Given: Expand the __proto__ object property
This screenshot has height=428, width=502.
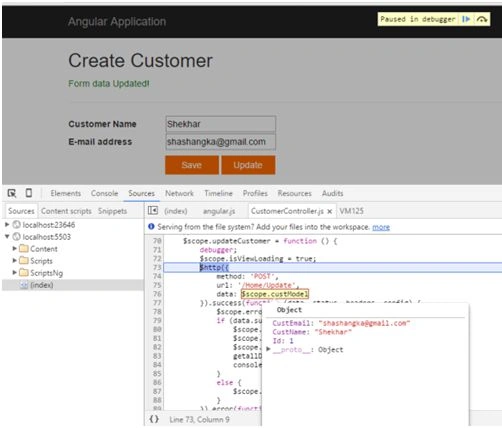Looking at the screenshot, I should pos(268,349).
